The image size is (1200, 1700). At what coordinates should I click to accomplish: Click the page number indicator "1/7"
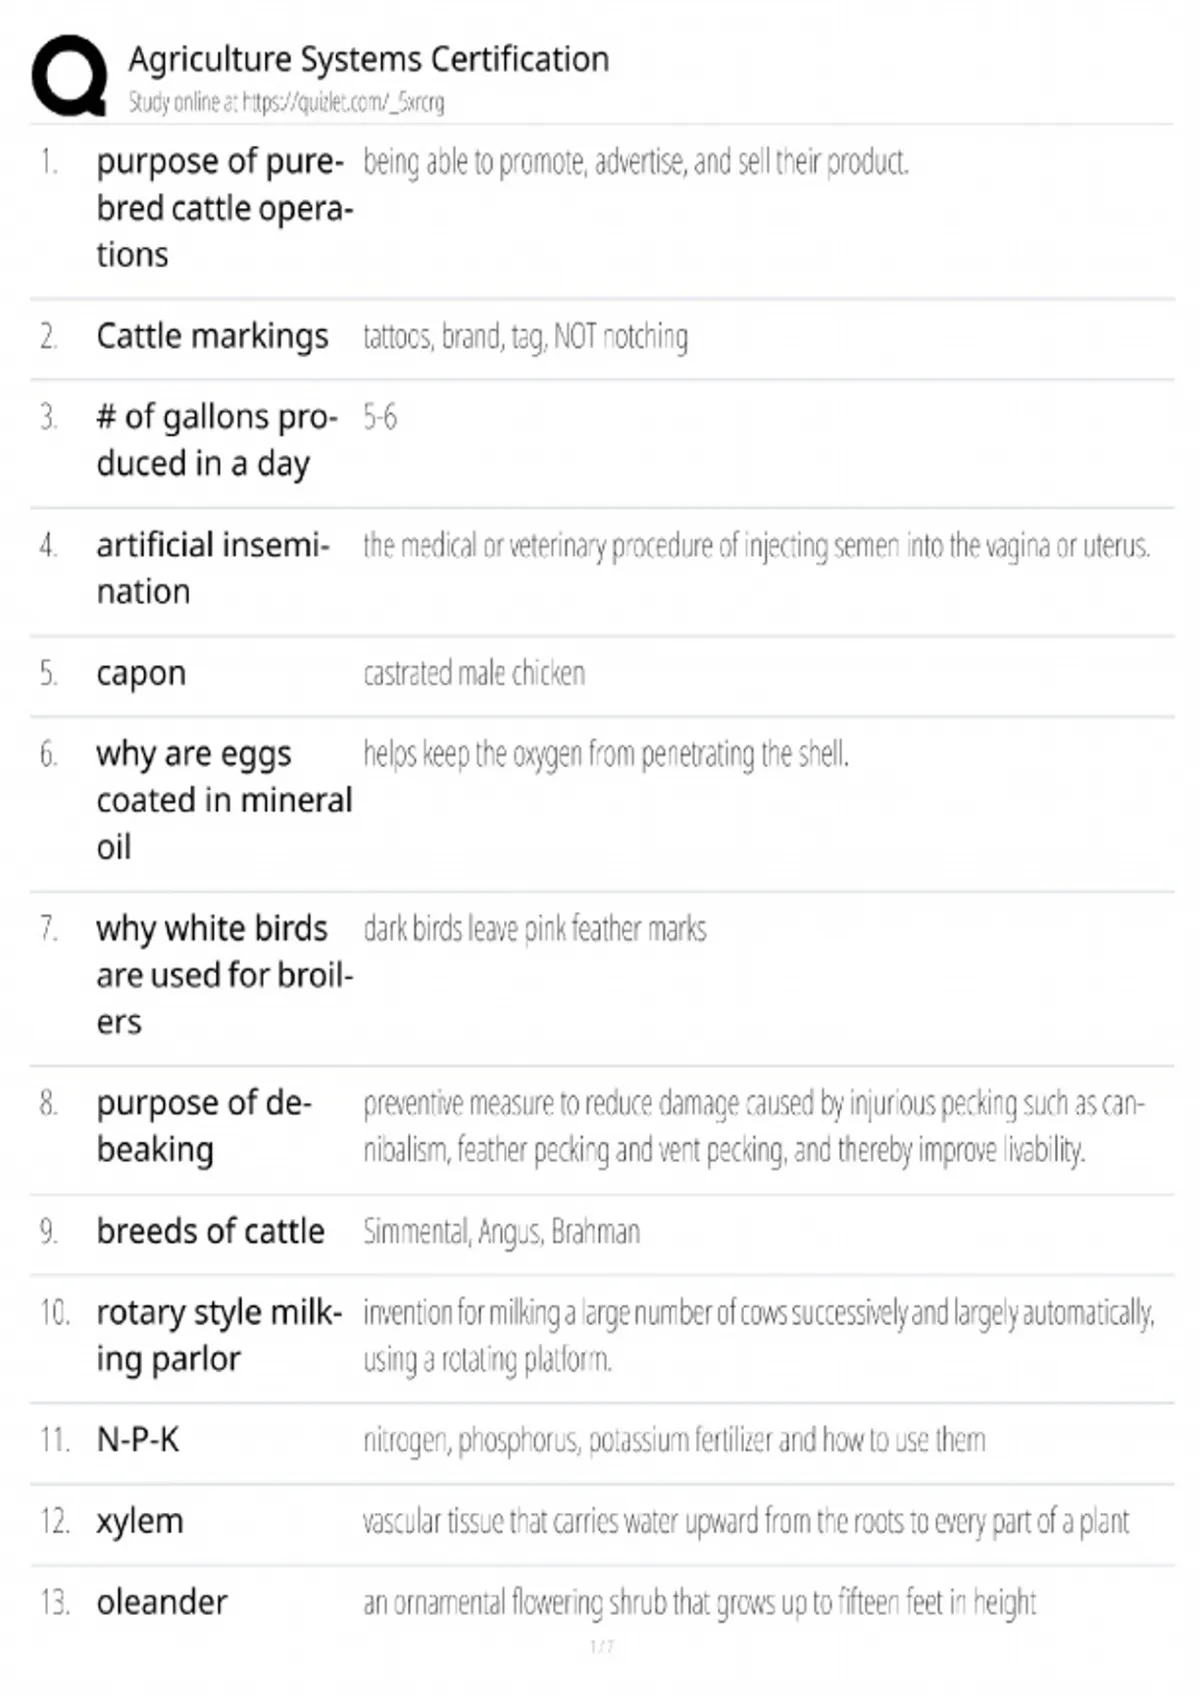click(x=601, y=1646)
